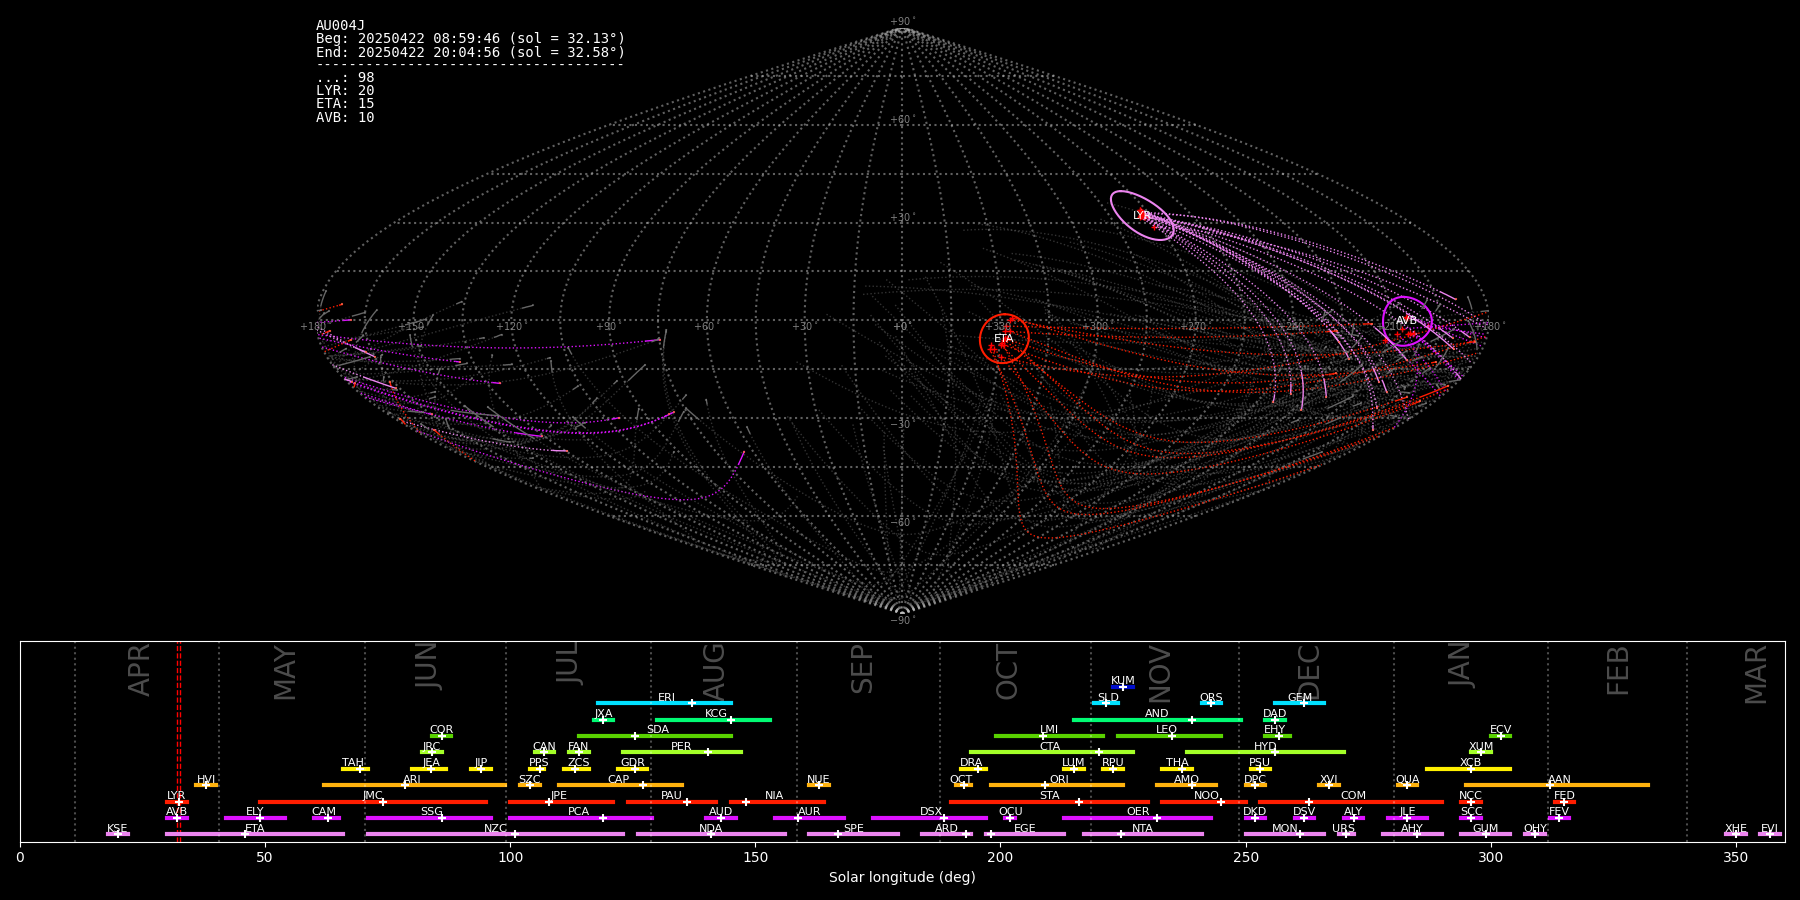Click the AUG month label in timeline
This screenshot has width=1800, height=900.
(714, 670)
